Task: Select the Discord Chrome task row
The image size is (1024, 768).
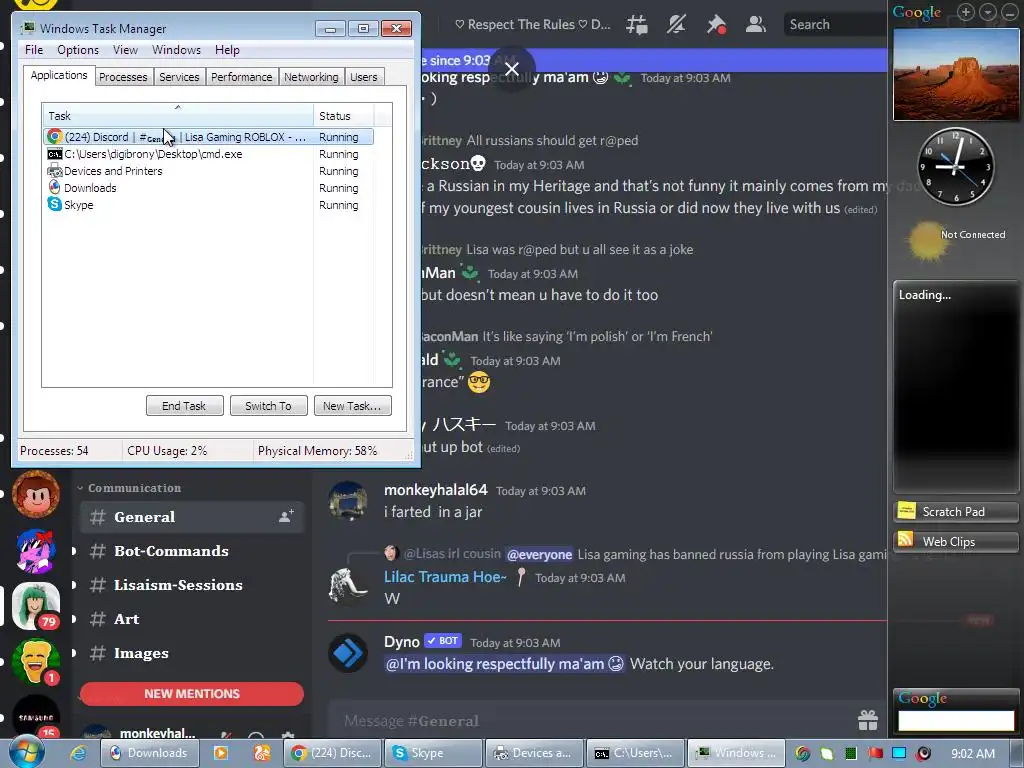Action: click(x=208, y=137)
